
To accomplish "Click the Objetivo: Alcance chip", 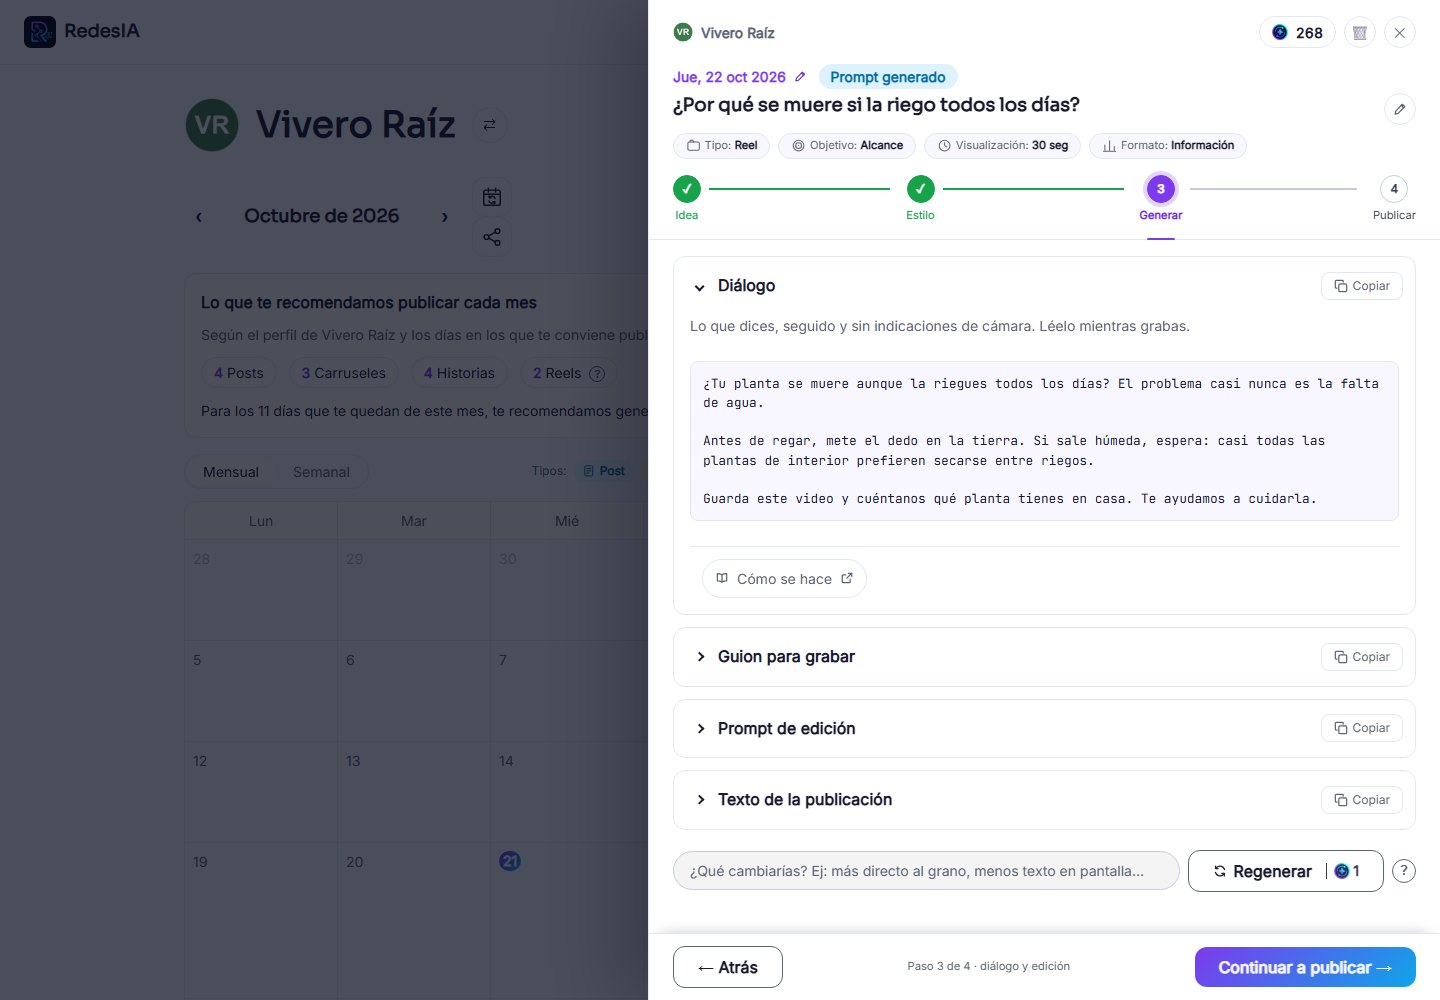I will point(847,146).
